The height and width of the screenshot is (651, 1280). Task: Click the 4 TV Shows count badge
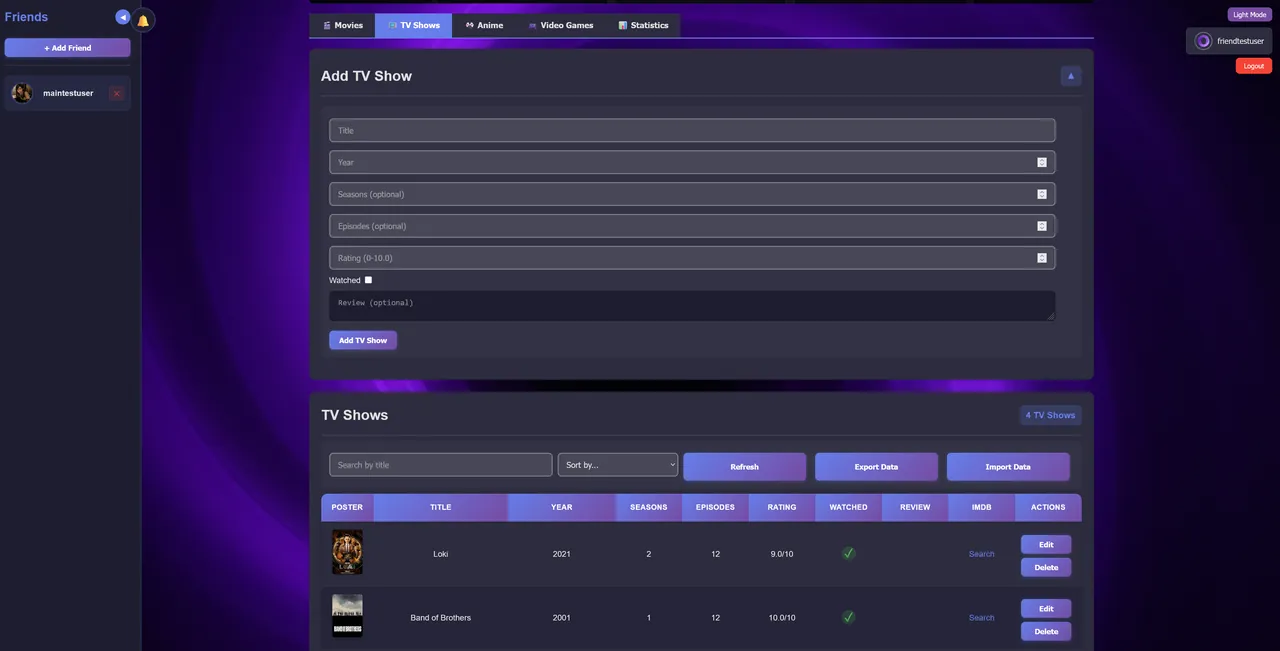[1051, 415]
